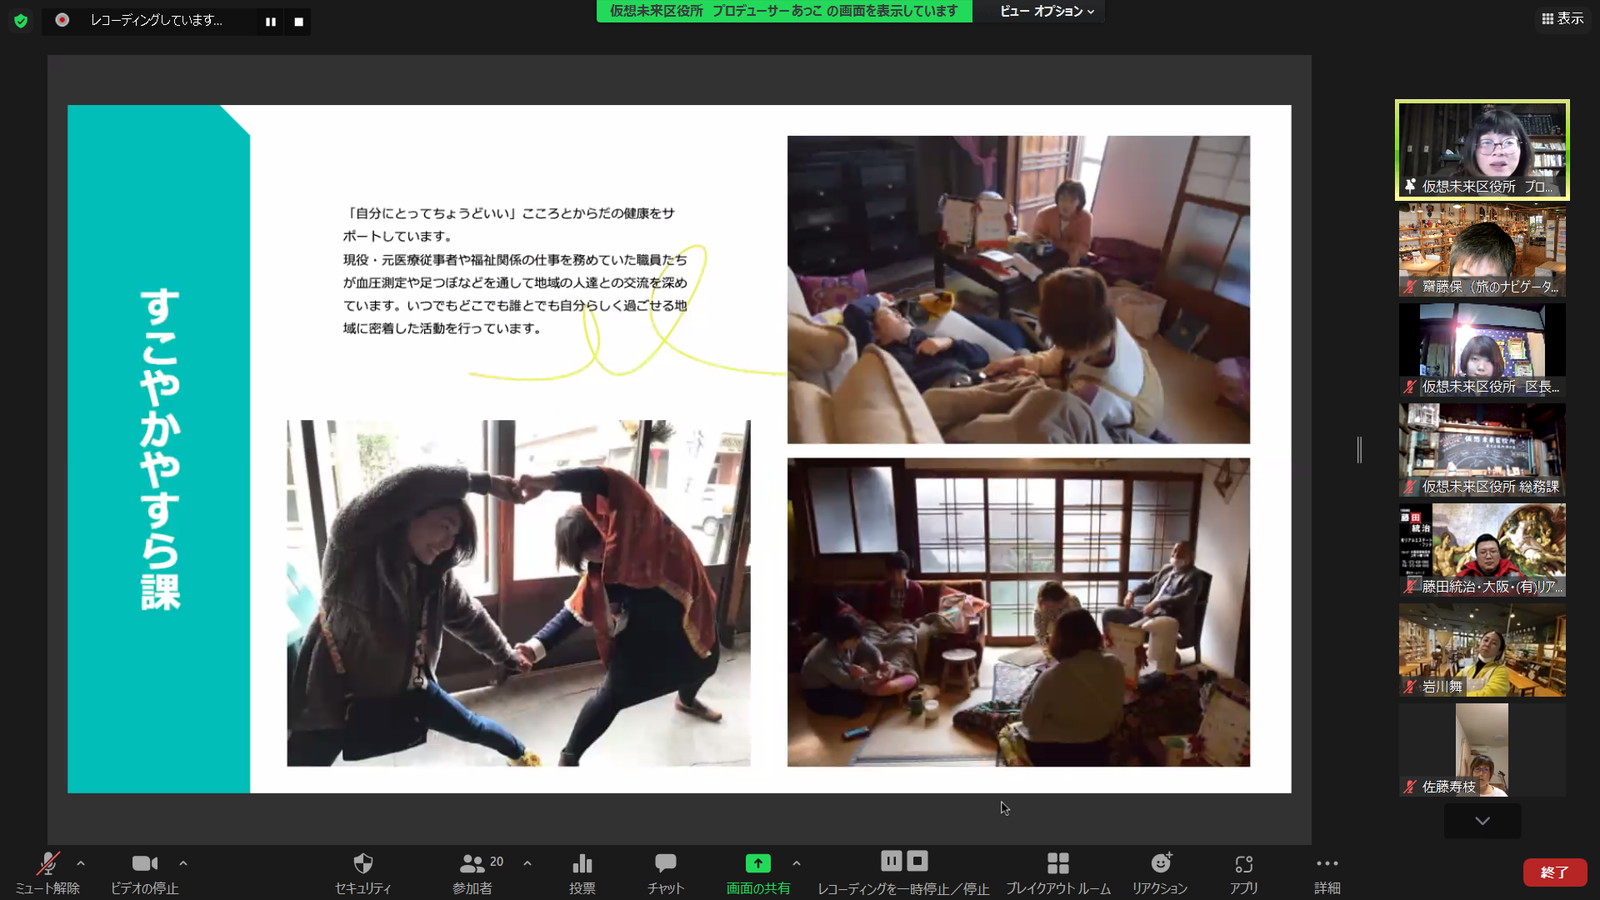Open the Apps icon
This screenshot has height=900, width=1600.
click(1243, 864)
